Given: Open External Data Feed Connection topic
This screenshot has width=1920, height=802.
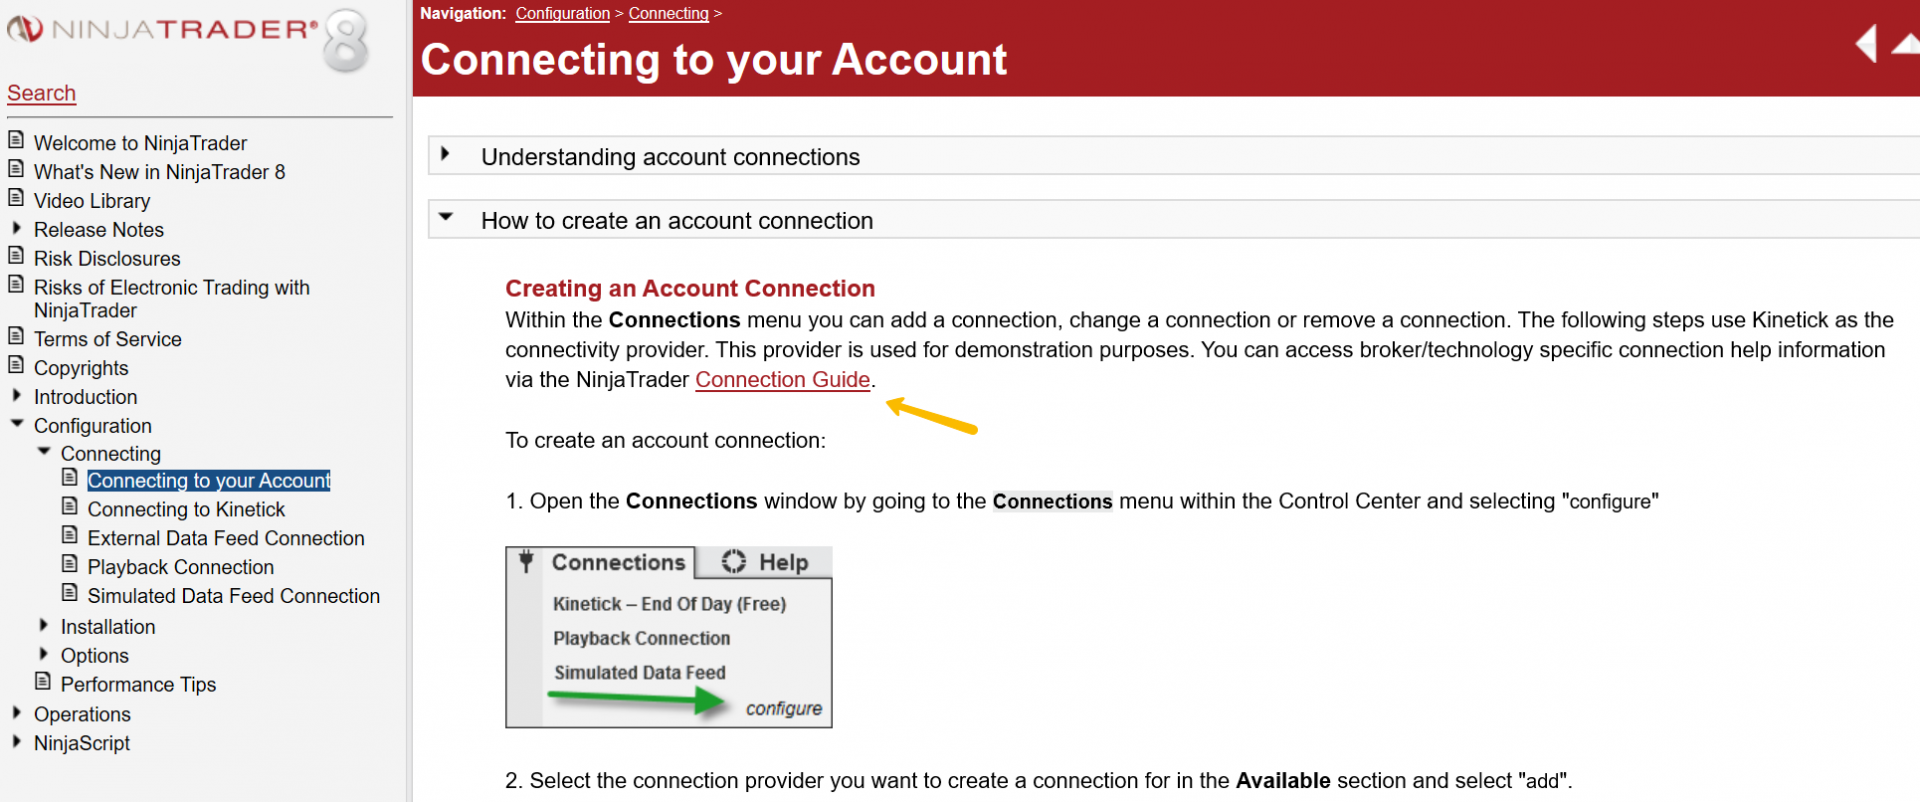Looking at the screenshot, I should 226,539.
